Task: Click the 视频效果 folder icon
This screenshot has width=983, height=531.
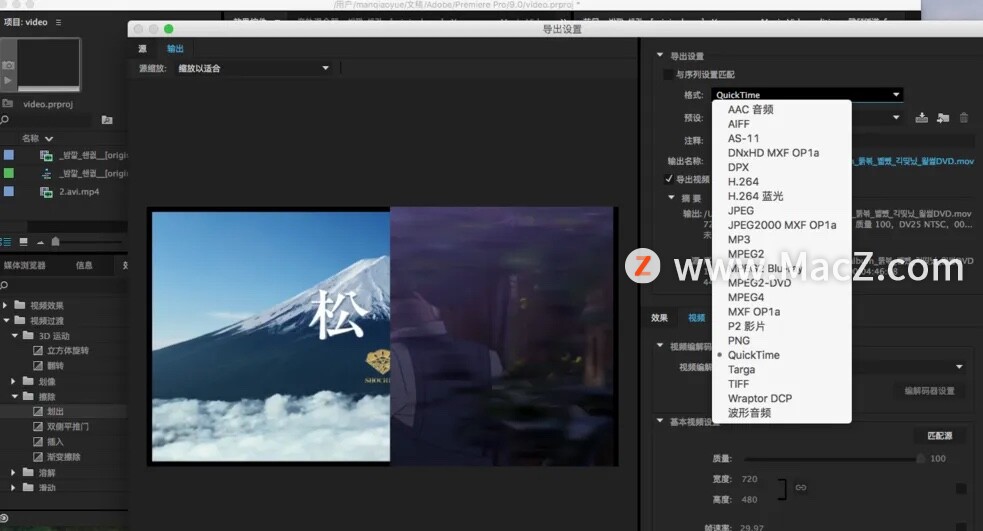Action: point(19,305)
